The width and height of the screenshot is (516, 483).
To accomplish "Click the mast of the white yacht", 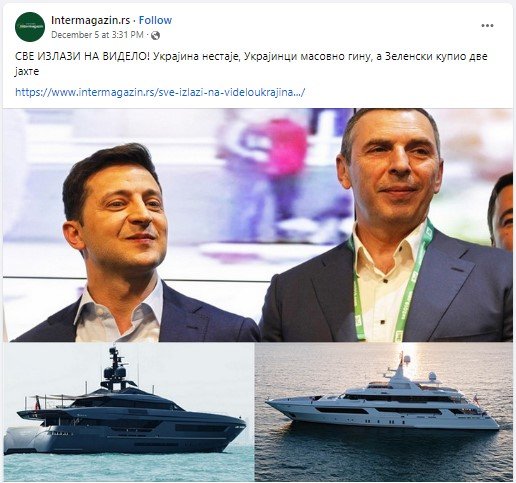I will click(402, 365).
